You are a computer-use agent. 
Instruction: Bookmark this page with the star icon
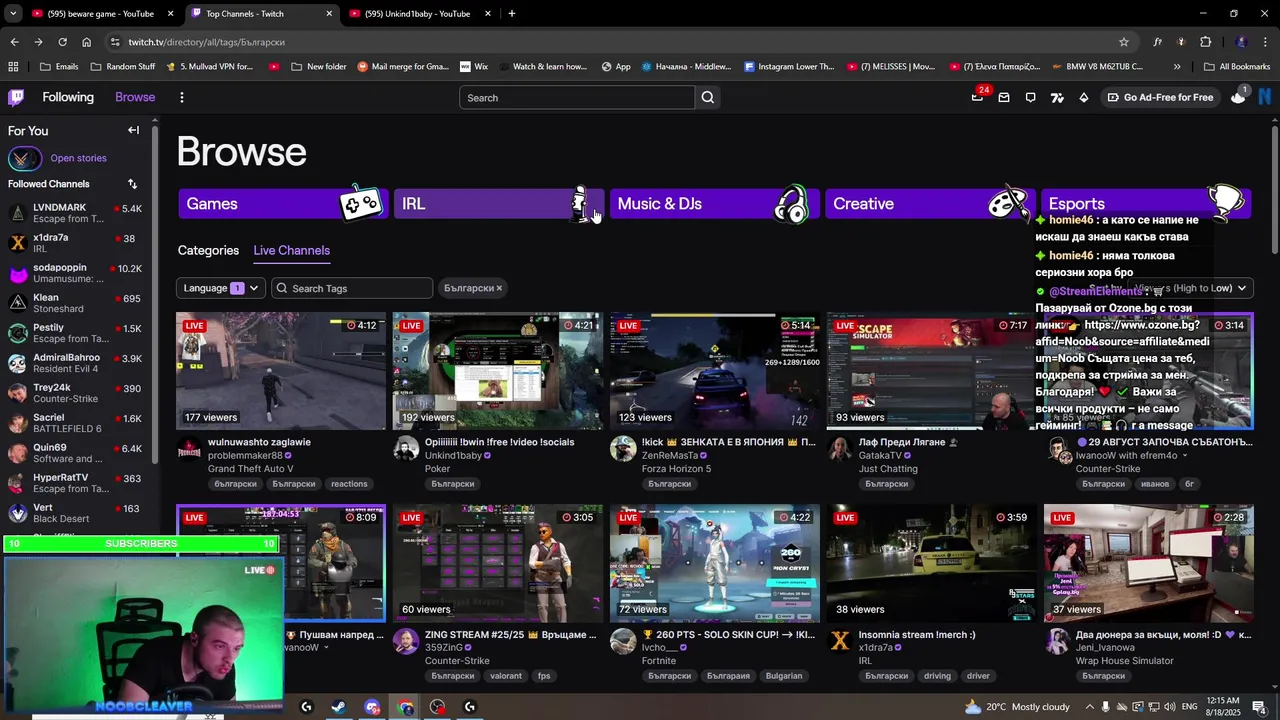click(1124, 42)
